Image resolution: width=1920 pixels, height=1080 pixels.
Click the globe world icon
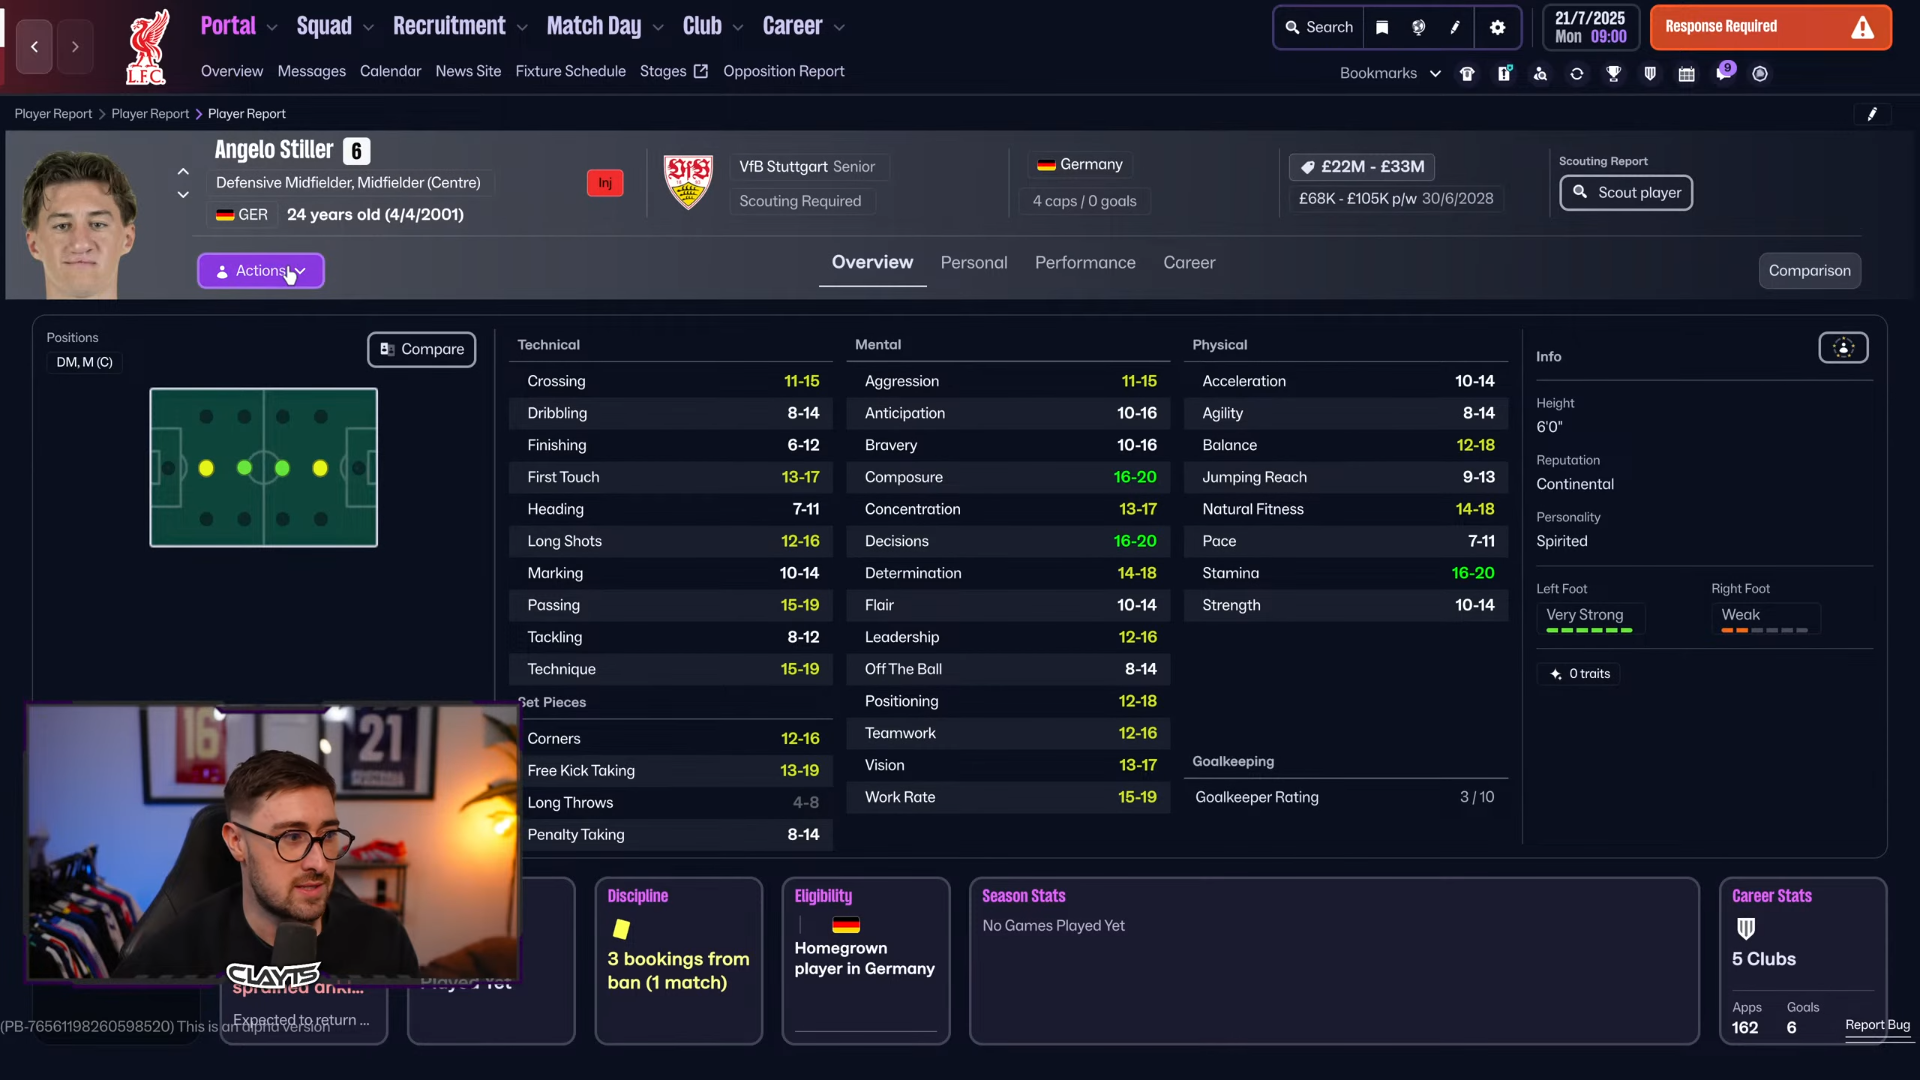pyautogui.click(x=1418, y=27)
